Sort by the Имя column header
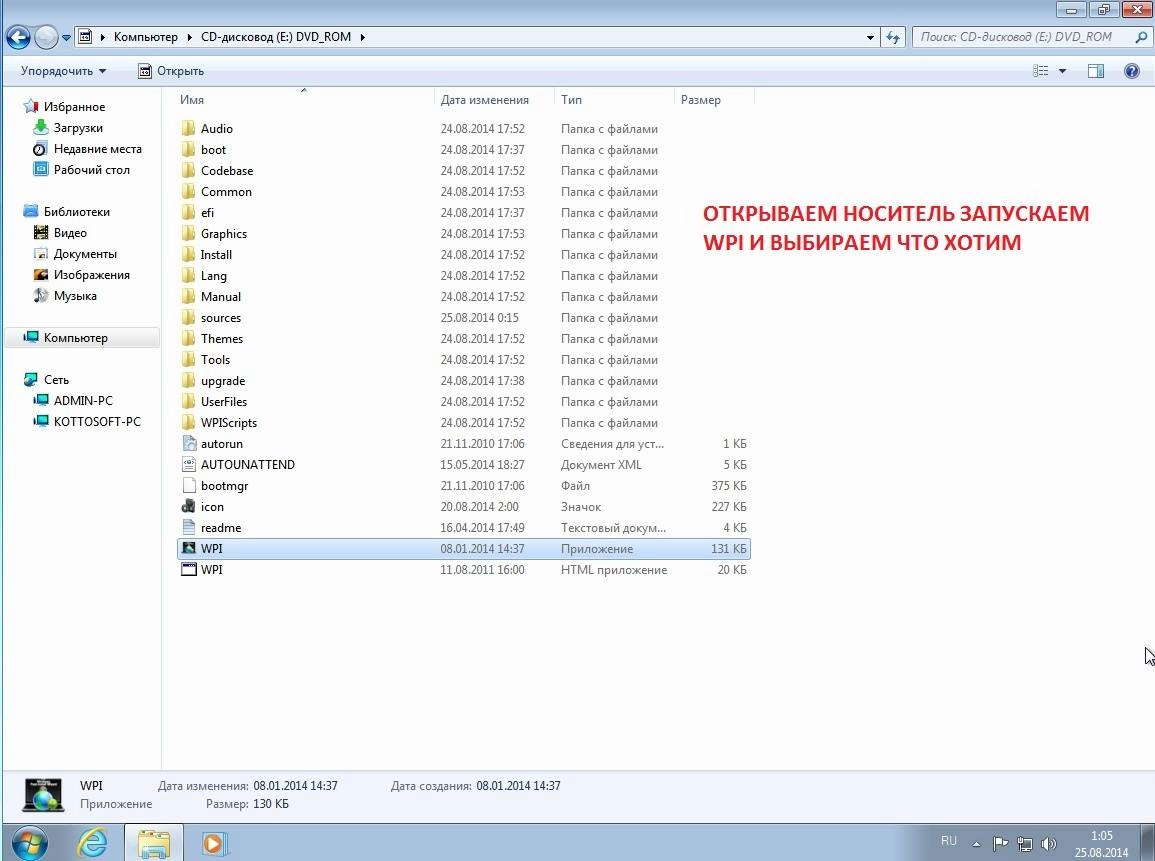The width and height of the screenshot is (1155, 861). click(303, 99)
